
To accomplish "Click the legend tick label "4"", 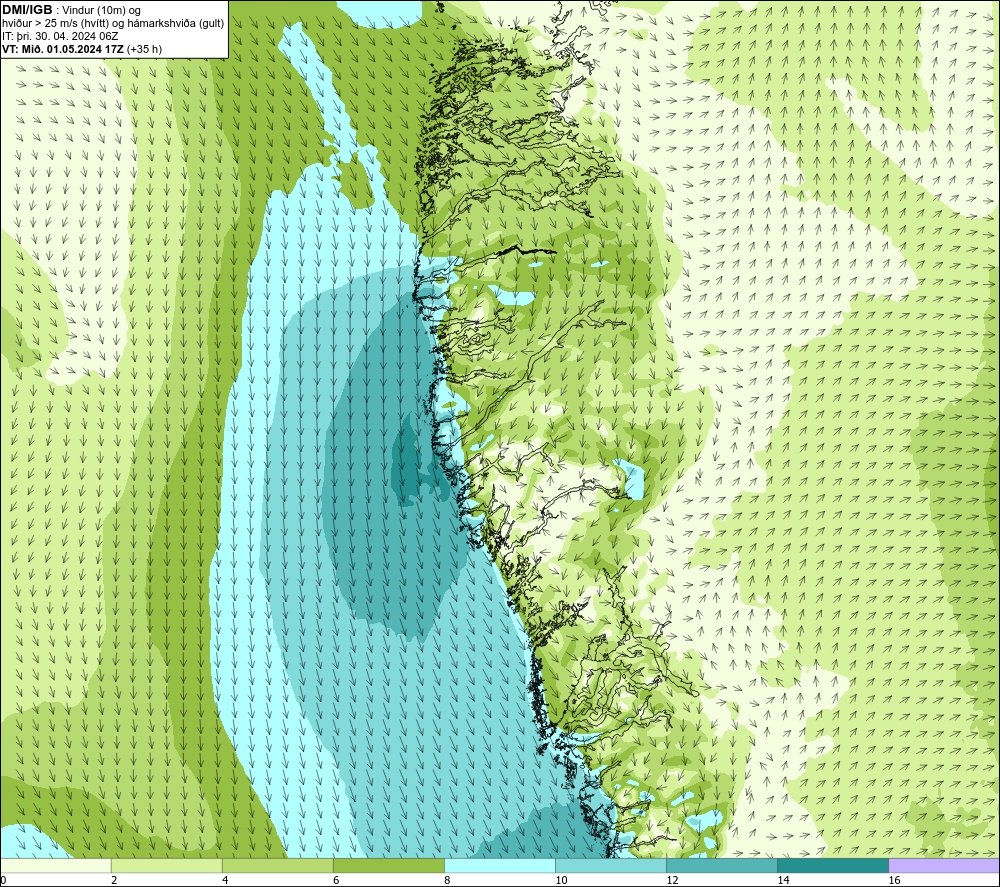I will (x=225, y=881).
